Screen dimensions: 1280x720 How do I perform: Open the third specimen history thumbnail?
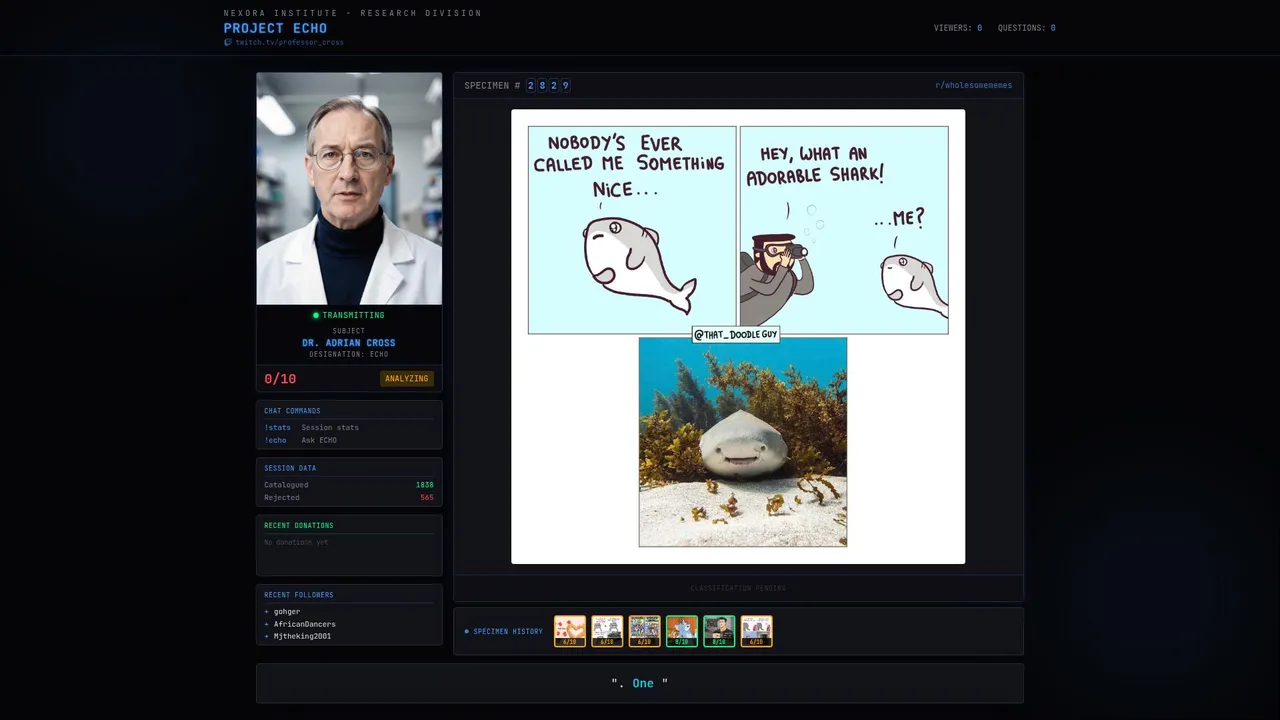click(x=645, y=631)
